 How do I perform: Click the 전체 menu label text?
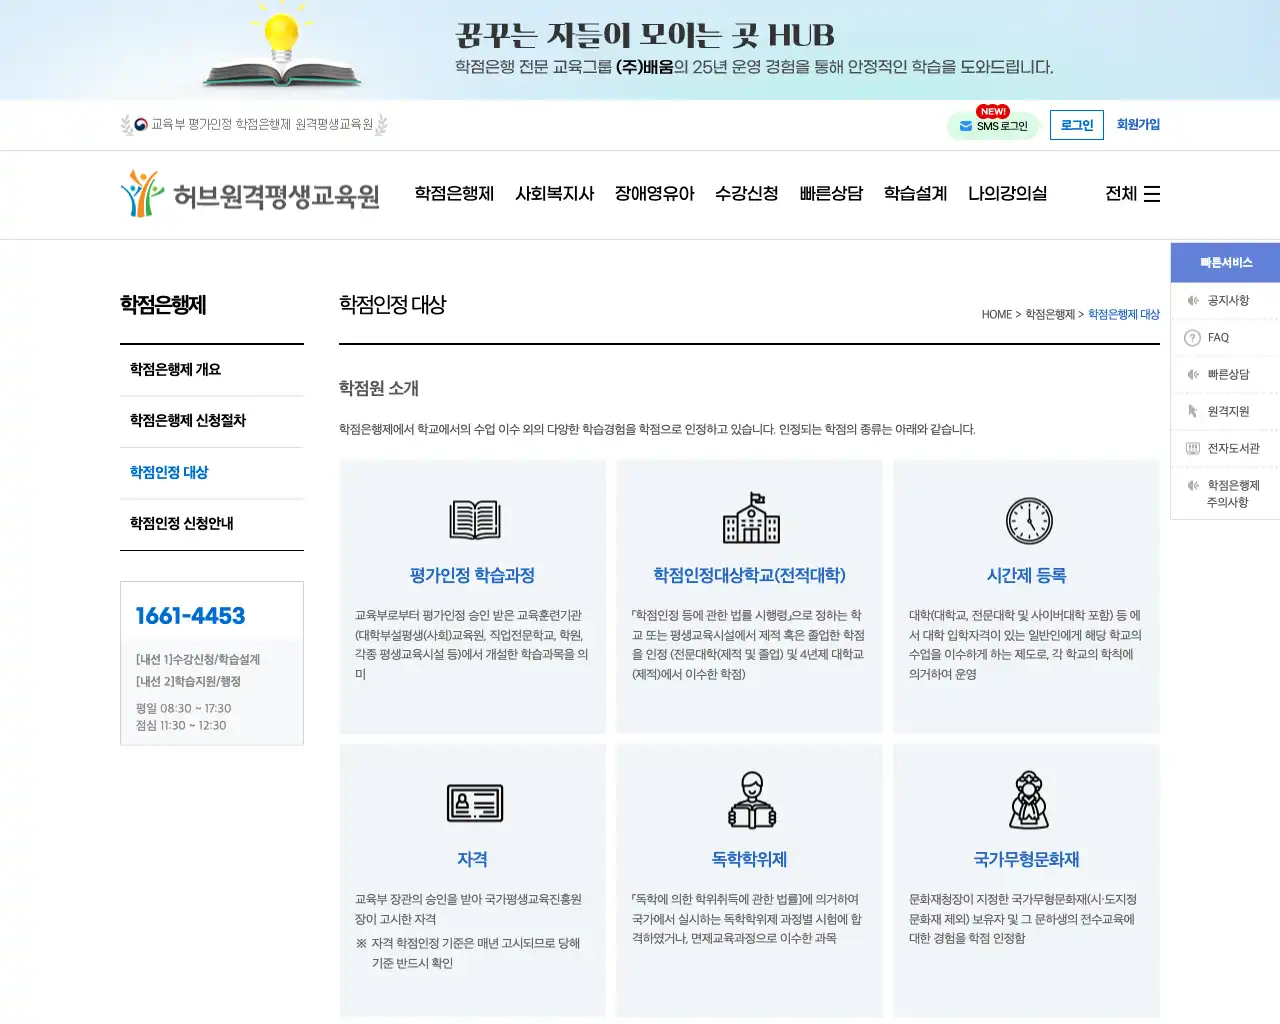[x=1121, y=194]
